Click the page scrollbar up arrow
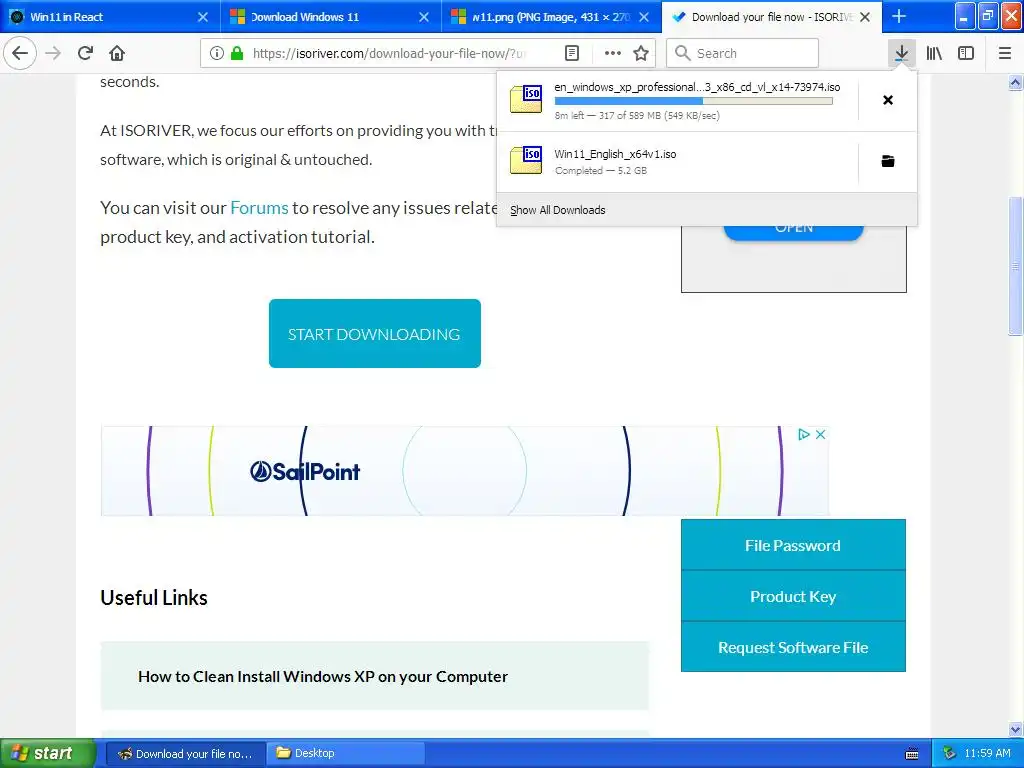The width and height of the screenshot is (1024, 768). pyautogui.click(x=1016, y=82)
